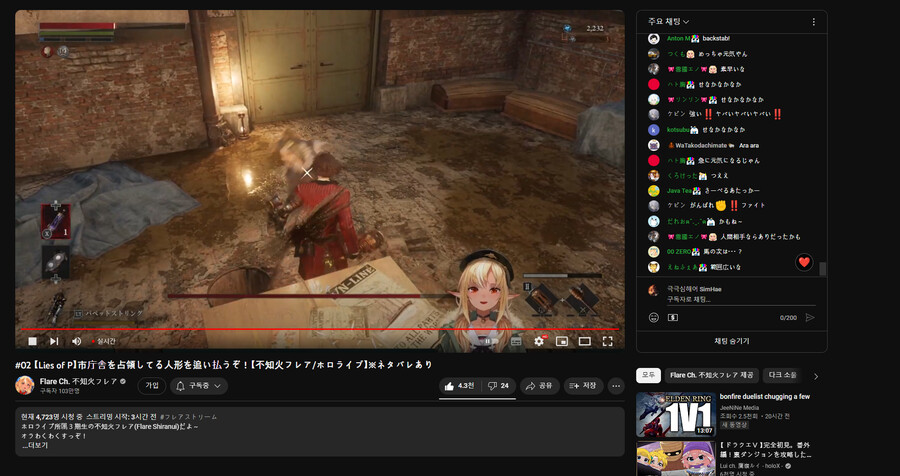Open chat options three-dot menu

coord(813,21)
